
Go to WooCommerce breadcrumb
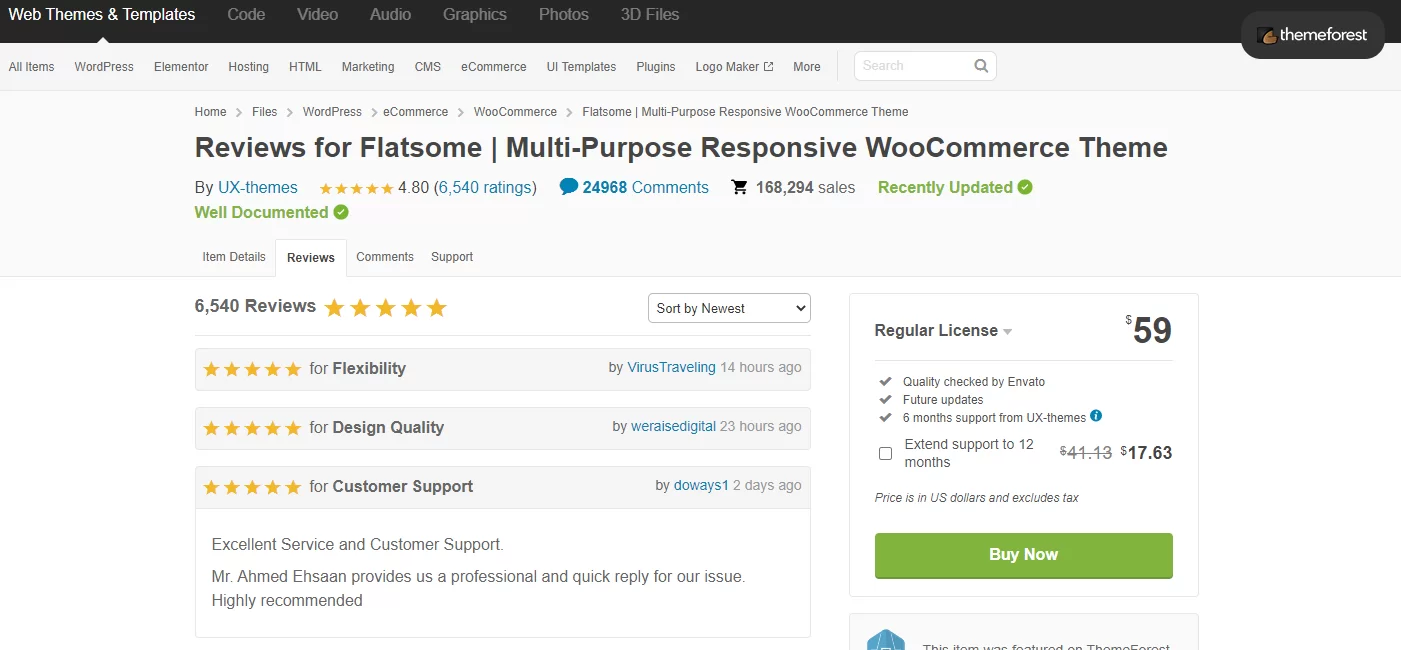pyautogui.click(x=515, y=112)
